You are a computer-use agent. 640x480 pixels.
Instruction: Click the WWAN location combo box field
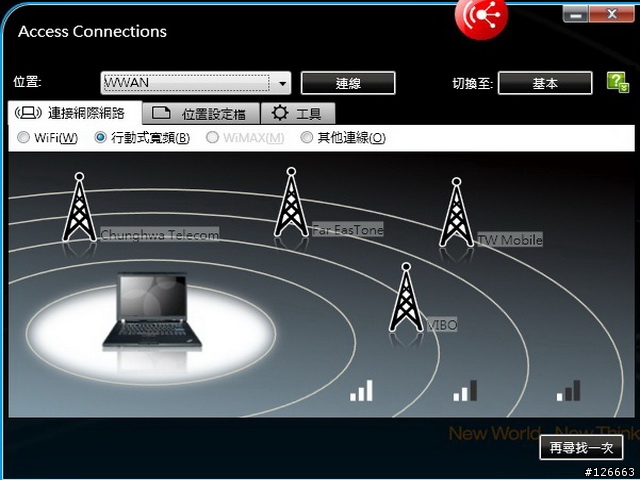click(196, 83)
